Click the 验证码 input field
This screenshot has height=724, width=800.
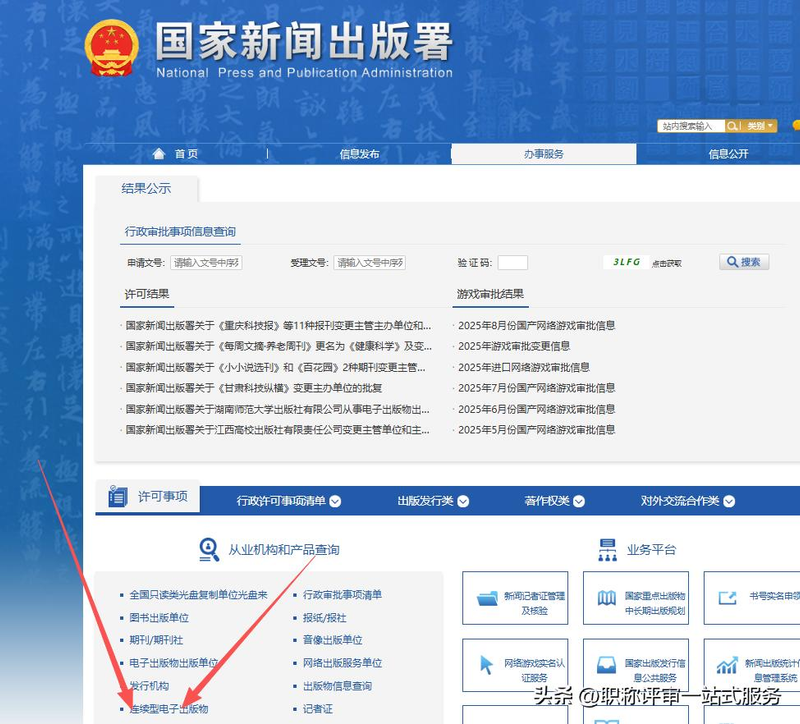click(x=513, y=262)
